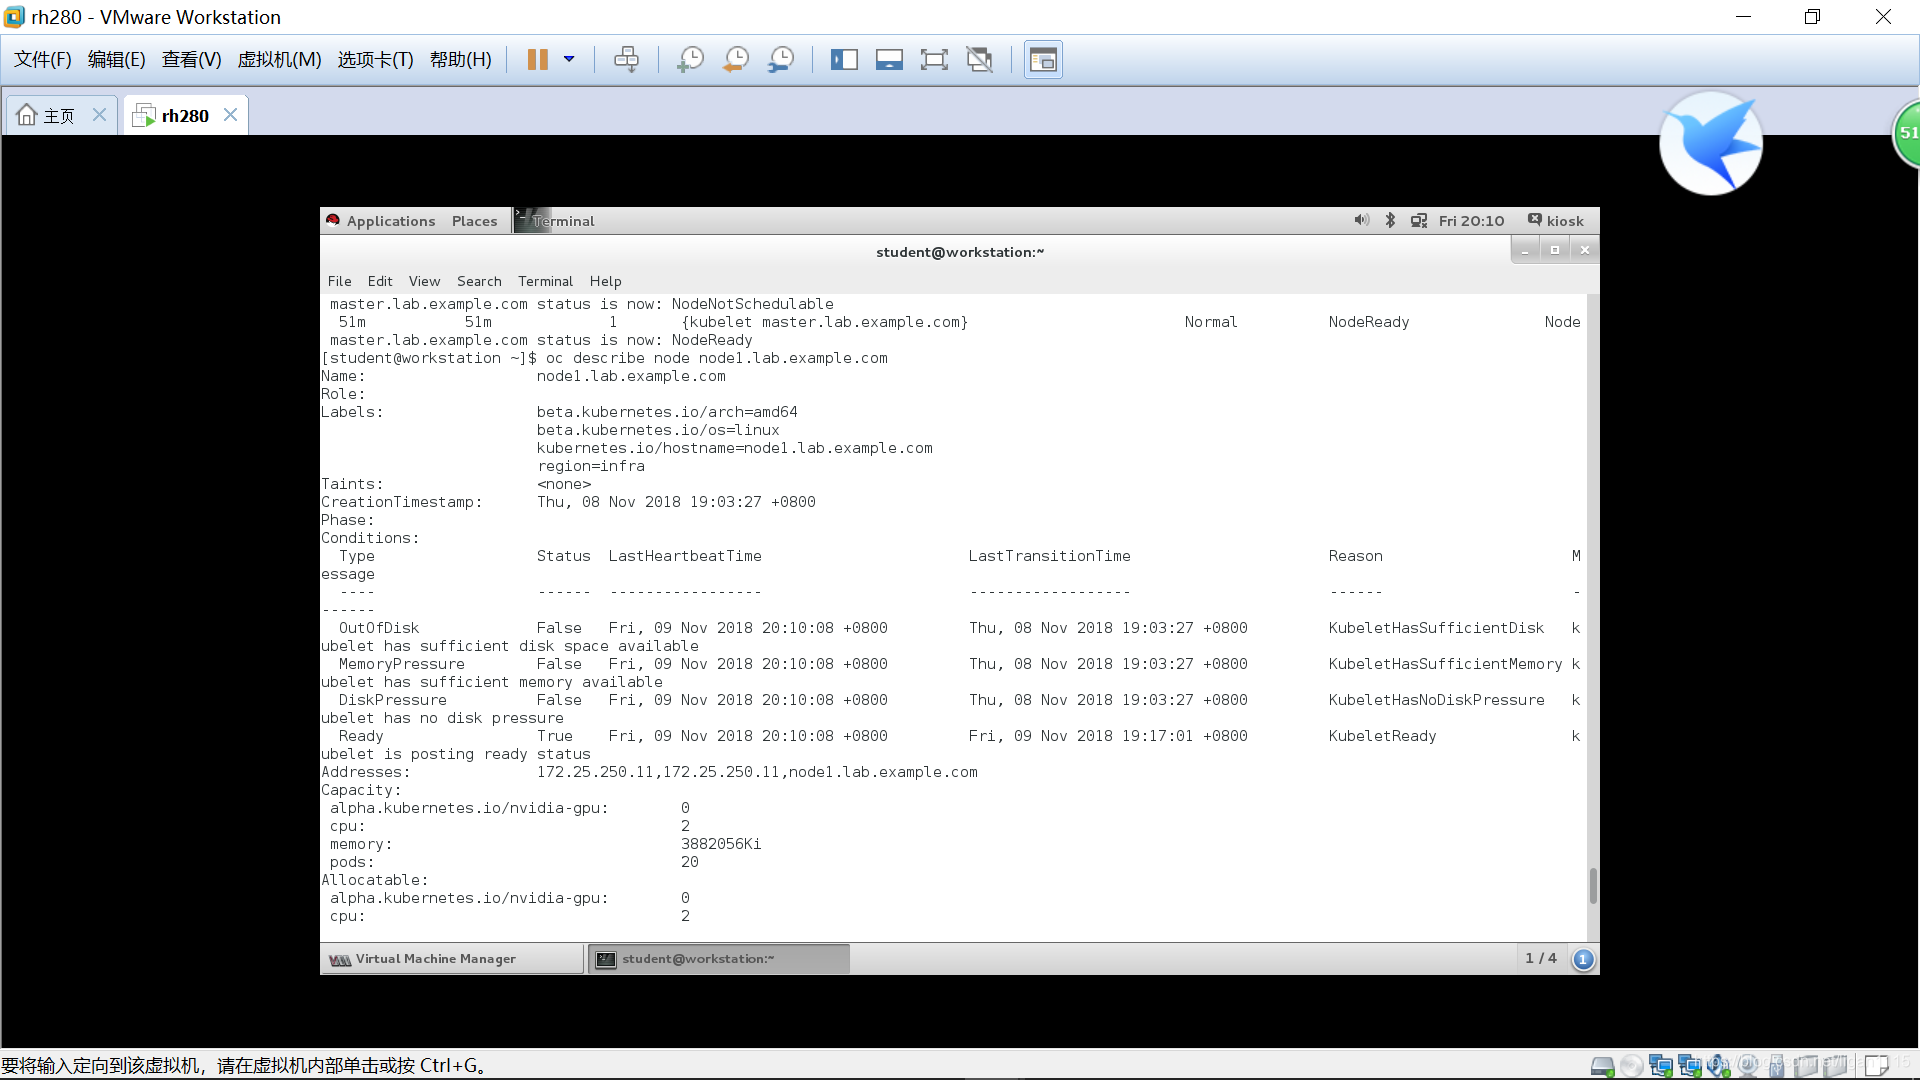The image size is (1920, 1080).
Task: Enter full screen mode
Action: coord(934,59)
